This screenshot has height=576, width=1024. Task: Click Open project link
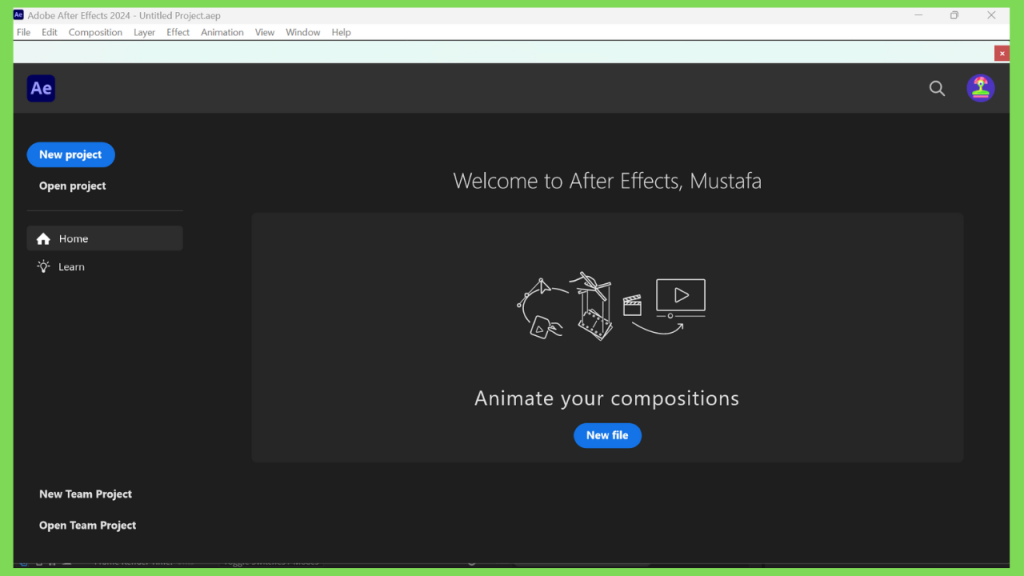coord(72,186)
